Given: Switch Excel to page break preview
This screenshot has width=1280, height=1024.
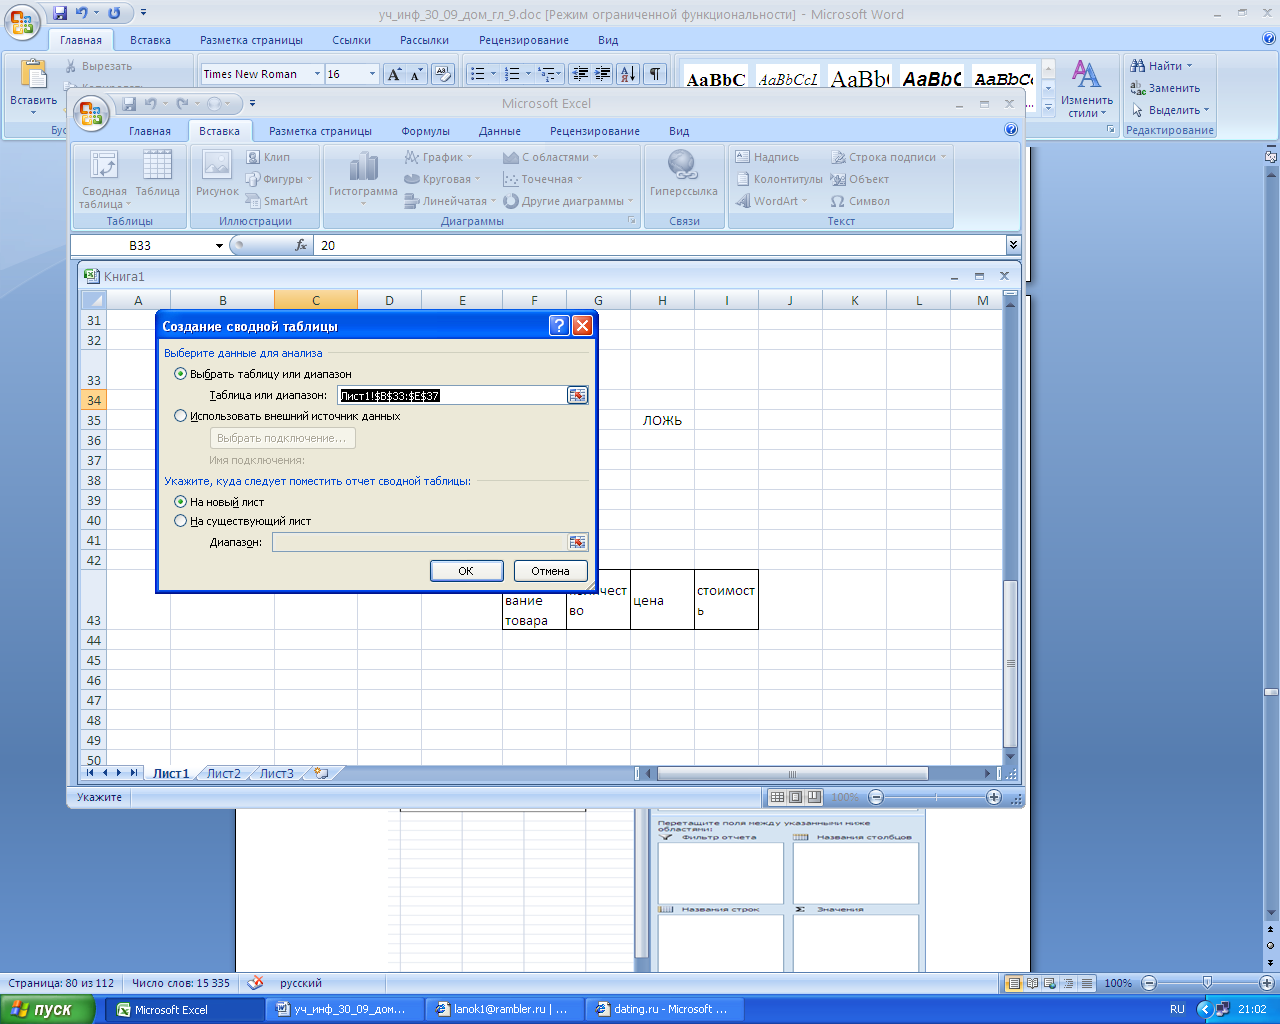Looking at the screenshot, I should (814, 797).
